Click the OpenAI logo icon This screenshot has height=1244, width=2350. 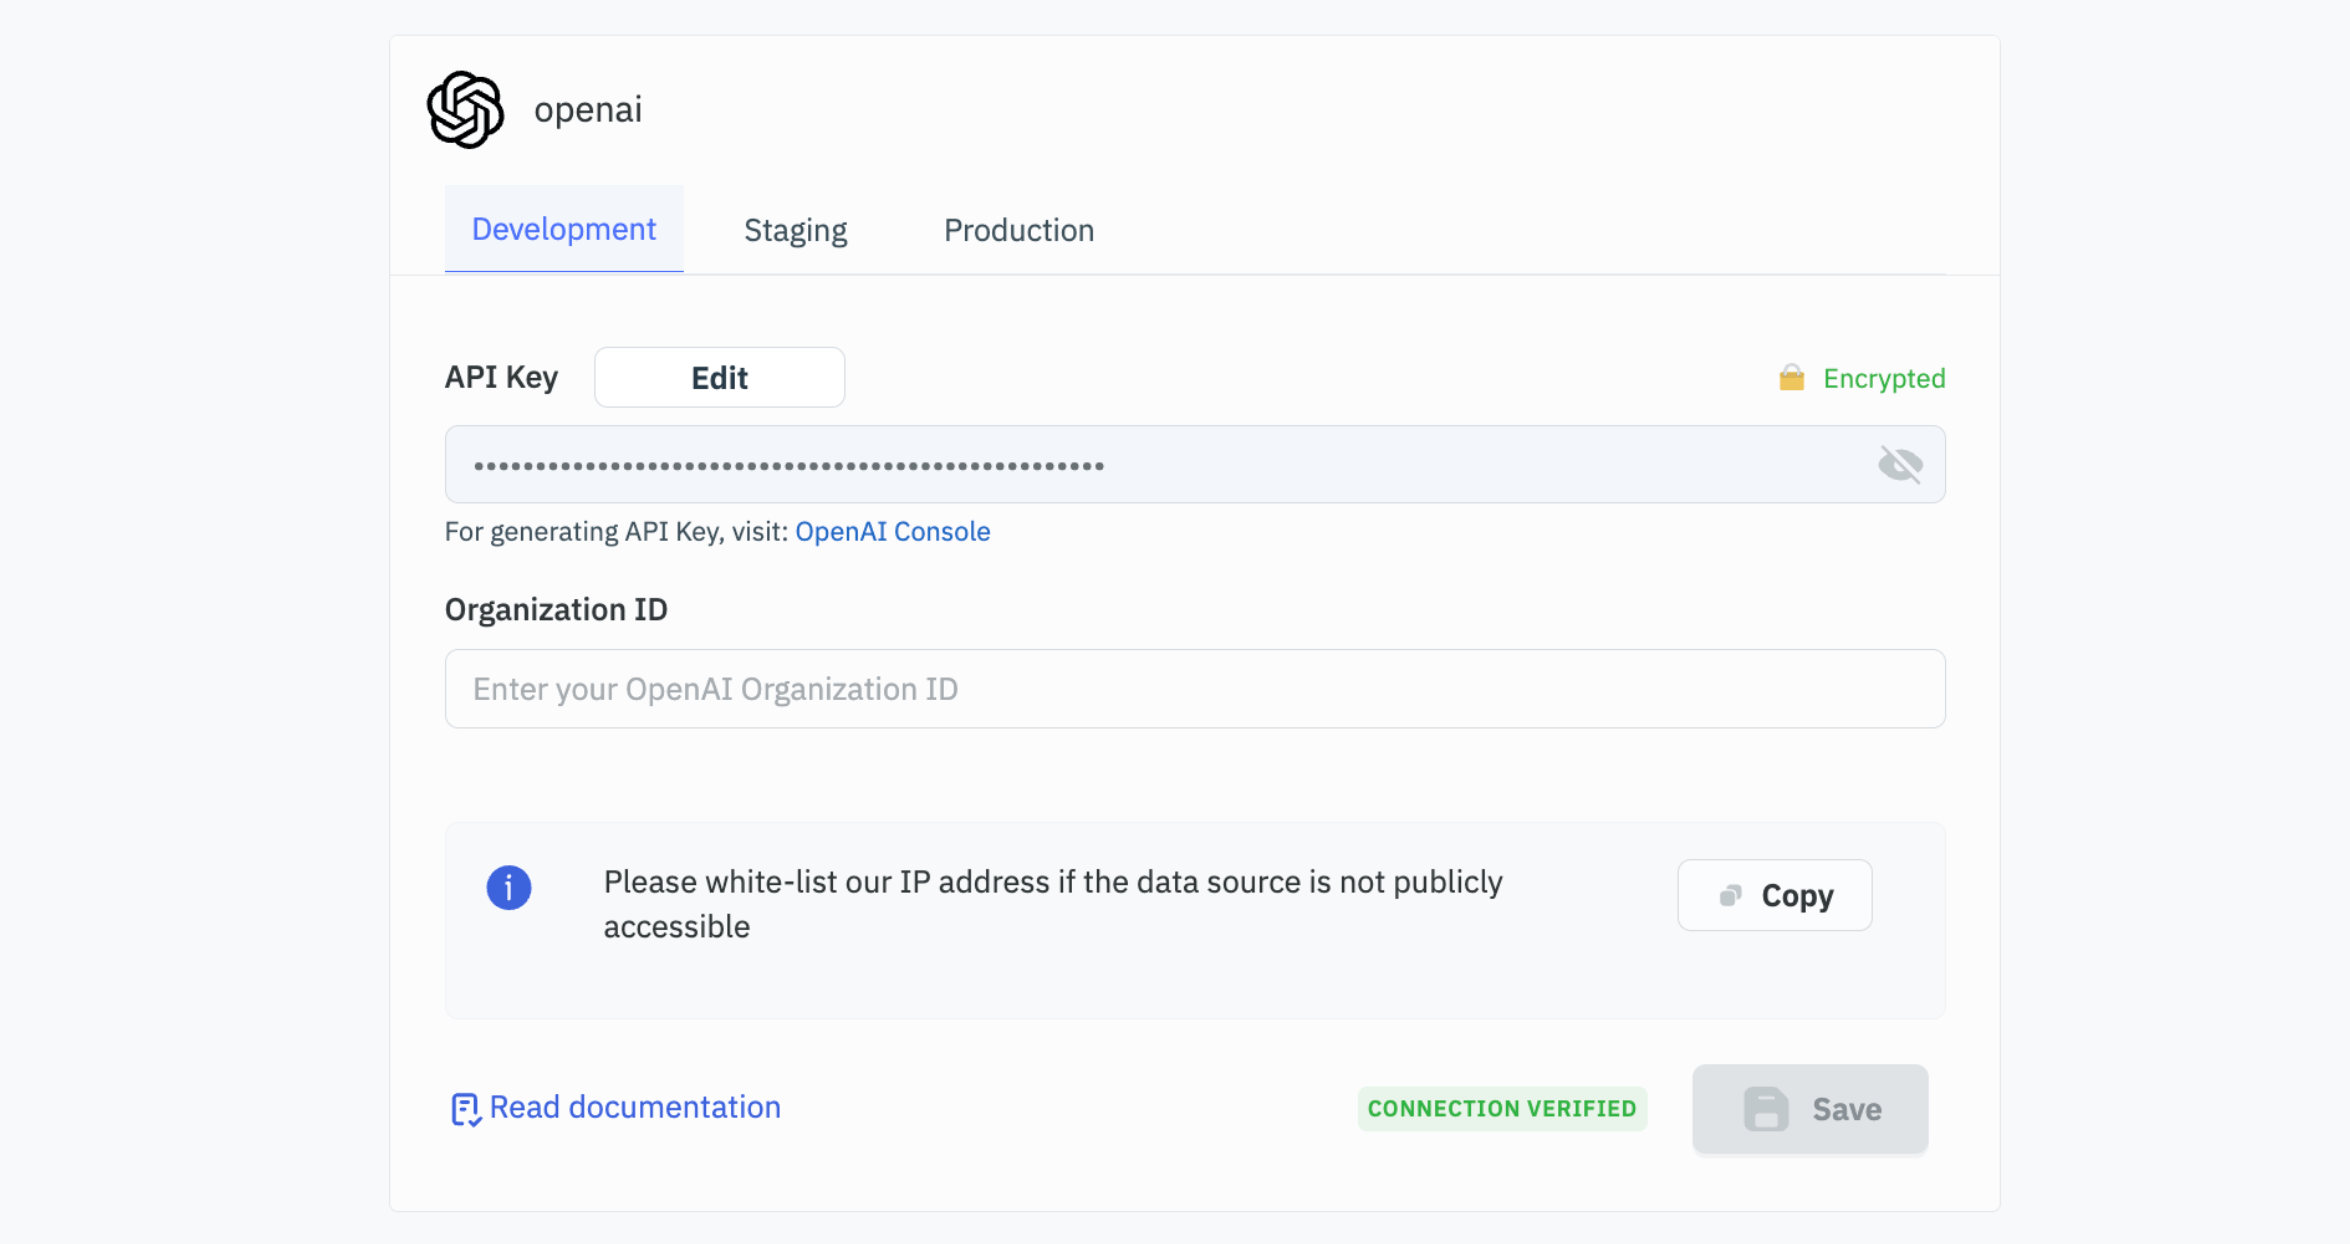point(466,109)
